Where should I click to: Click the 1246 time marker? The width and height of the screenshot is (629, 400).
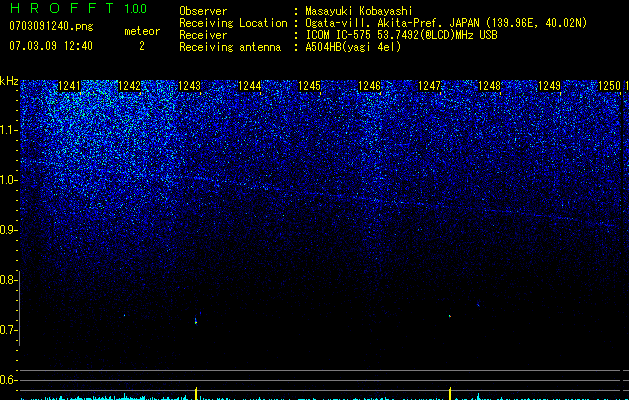pos(369,86)
